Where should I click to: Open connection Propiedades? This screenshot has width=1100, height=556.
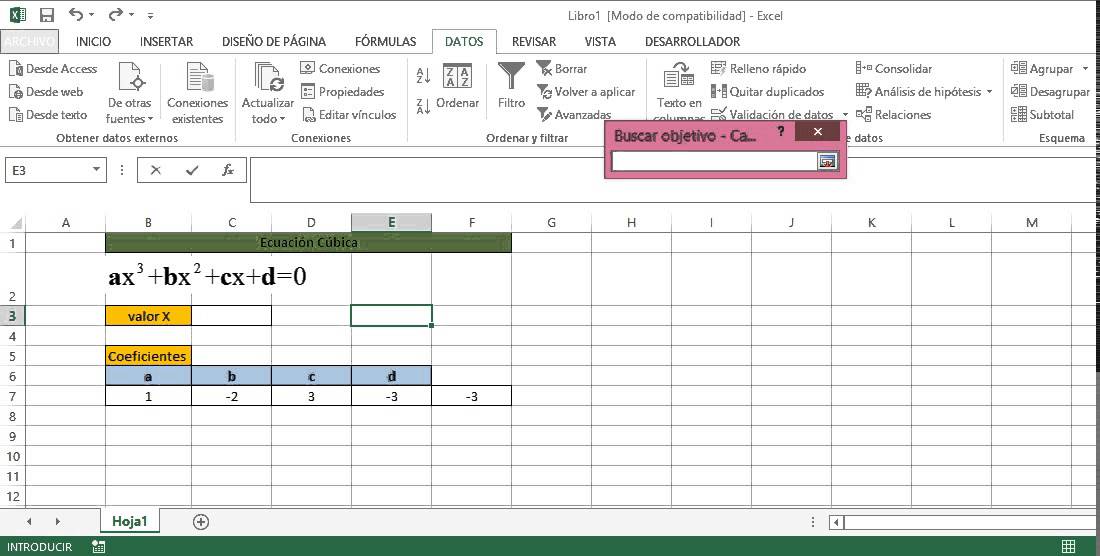point(342,92)
